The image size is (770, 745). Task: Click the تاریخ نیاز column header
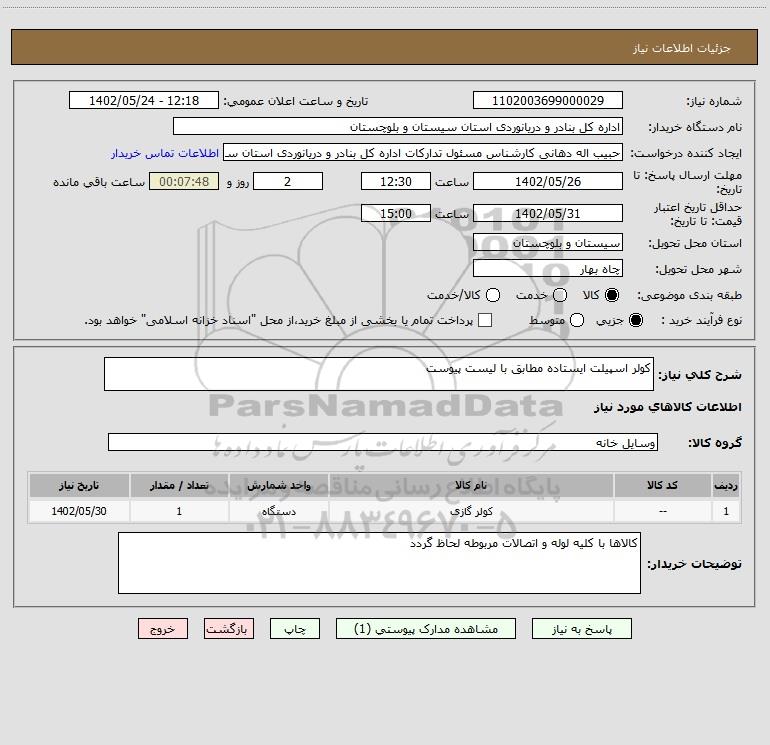[x=79, y=485]
